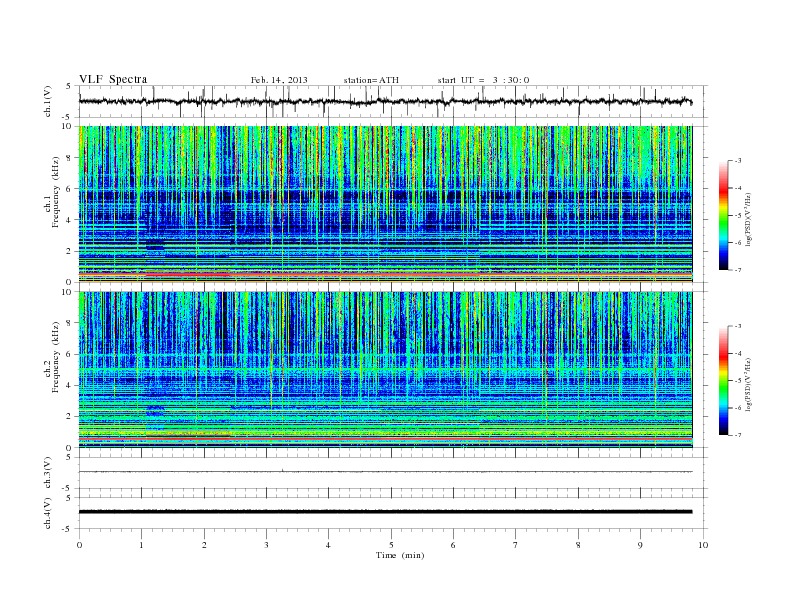Click the "ch.3(V)" axis label
The height and width of the screenshot is (612, 792).
[48, 473]
